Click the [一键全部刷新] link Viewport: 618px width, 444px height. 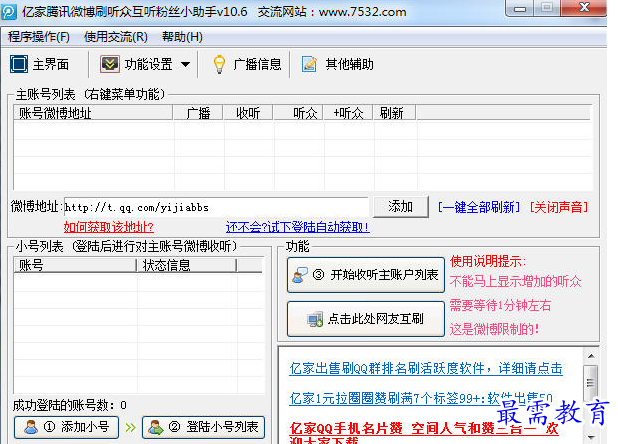pyautogui.click(x=479, y=207)
